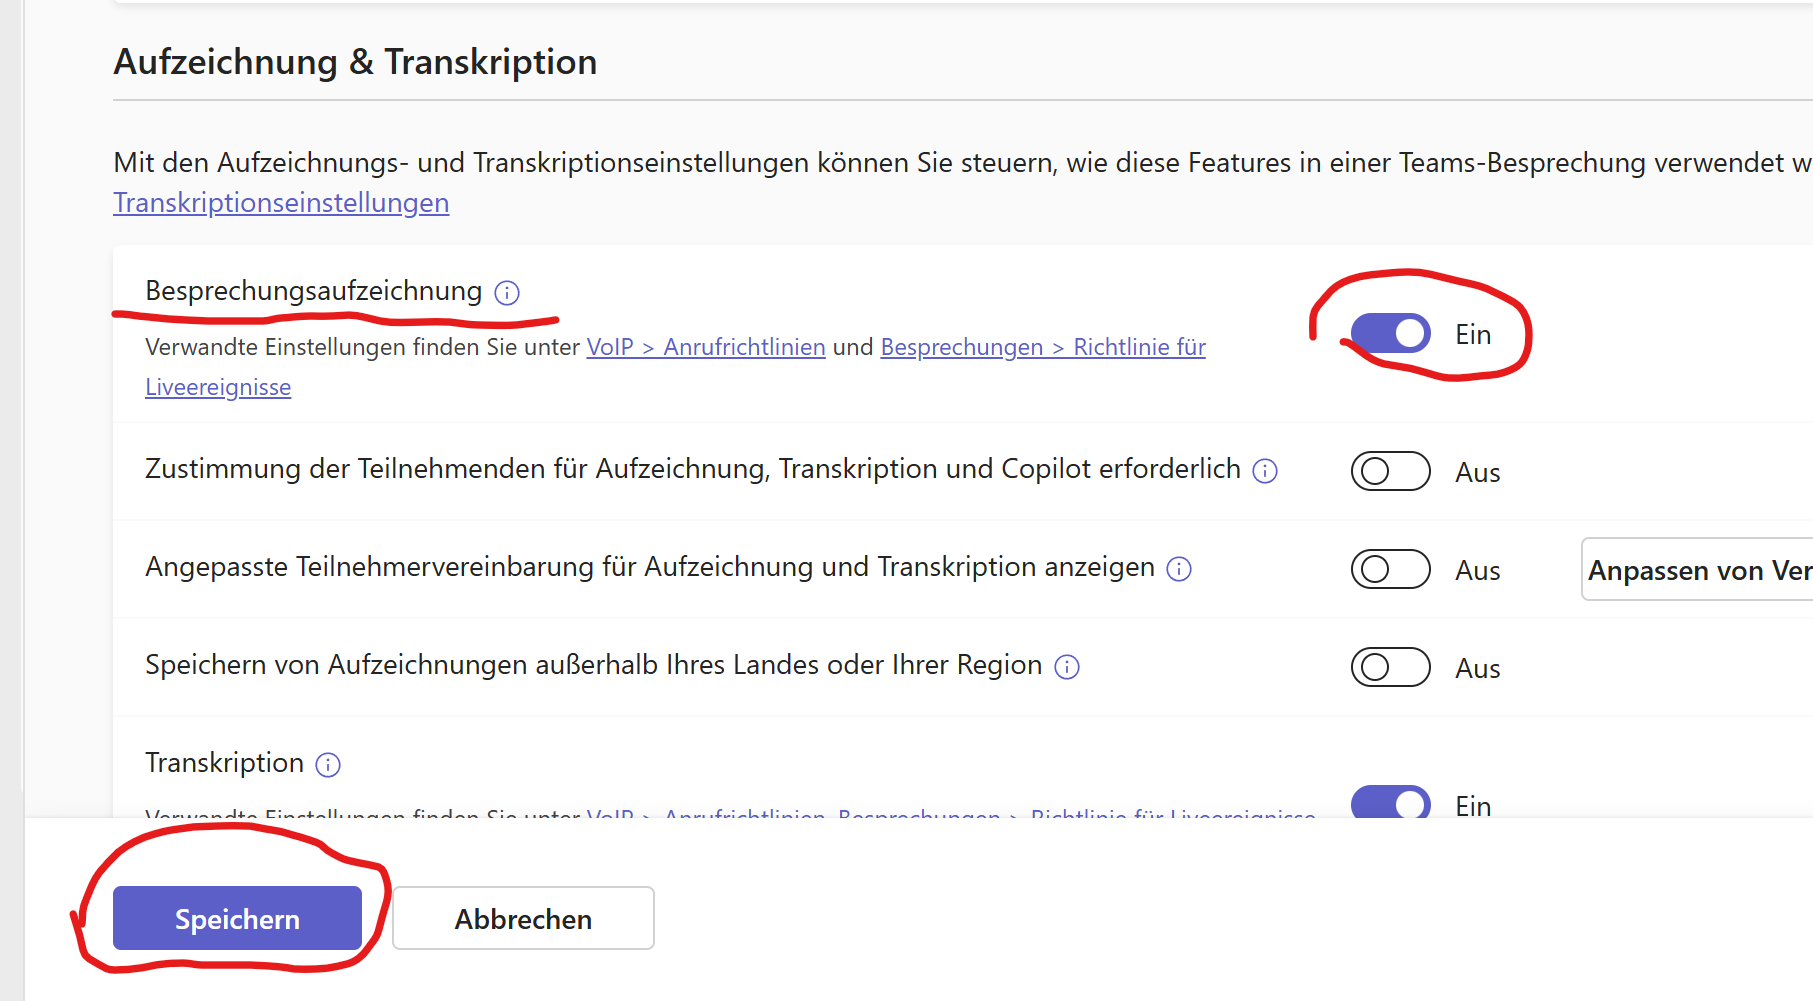Enable the Zustimmung der Teilnehmenden toggle
Screen dimensions: 1813x1001
(x=1390, y=471)
